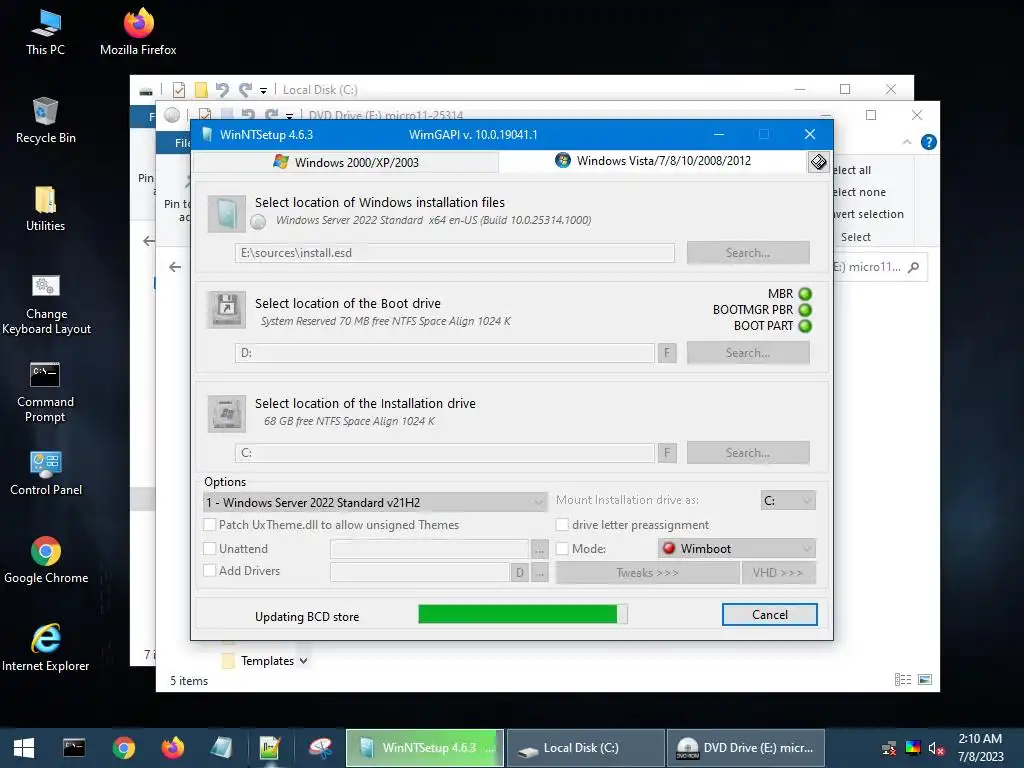Click the MBR green status indicator
1024x768 pixels.
(805, 294)
